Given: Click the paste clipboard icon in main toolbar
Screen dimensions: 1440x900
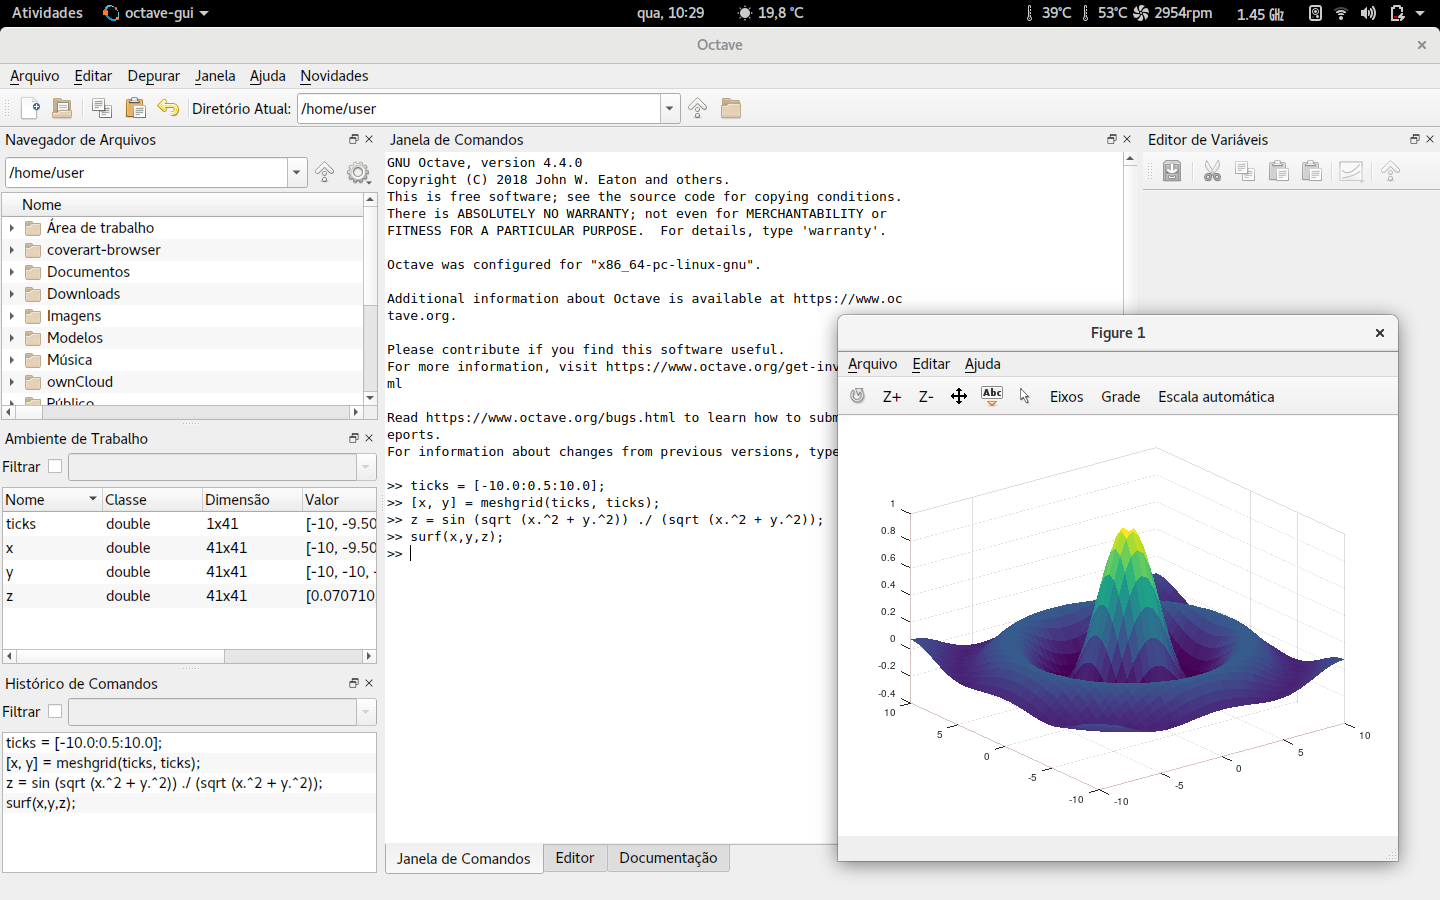Looking at the screenshot, I should coord(135,108).
